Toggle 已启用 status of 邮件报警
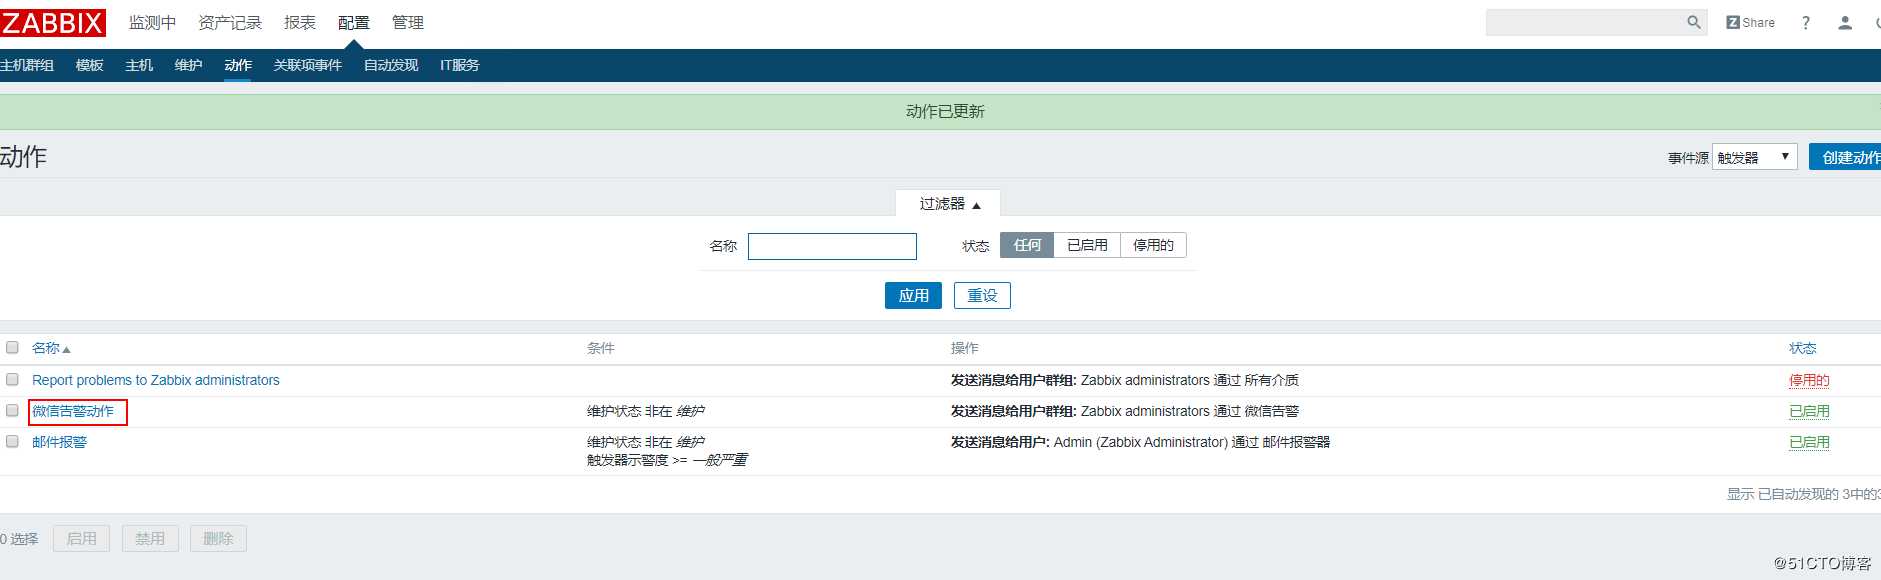Screen dimensions: 1881x580 [x=1809, y=442]
